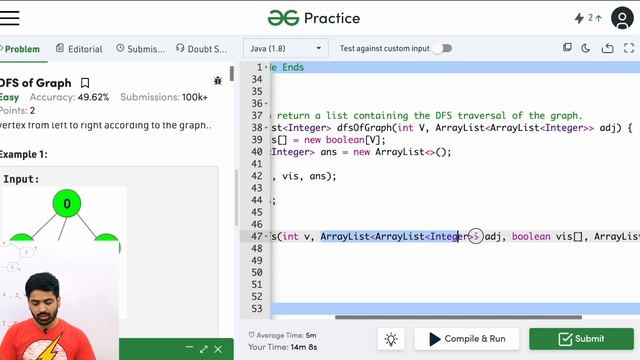The height and width of the screenshot is (360, 640).
Task: Click the hint lightbulb button
Action: (391, 339)
